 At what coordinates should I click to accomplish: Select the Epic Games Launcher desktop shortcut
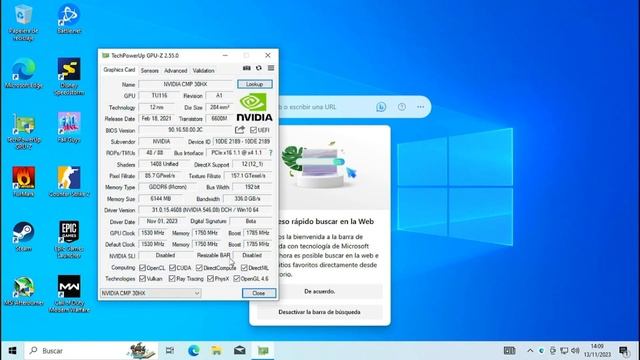tap(69, 240)
